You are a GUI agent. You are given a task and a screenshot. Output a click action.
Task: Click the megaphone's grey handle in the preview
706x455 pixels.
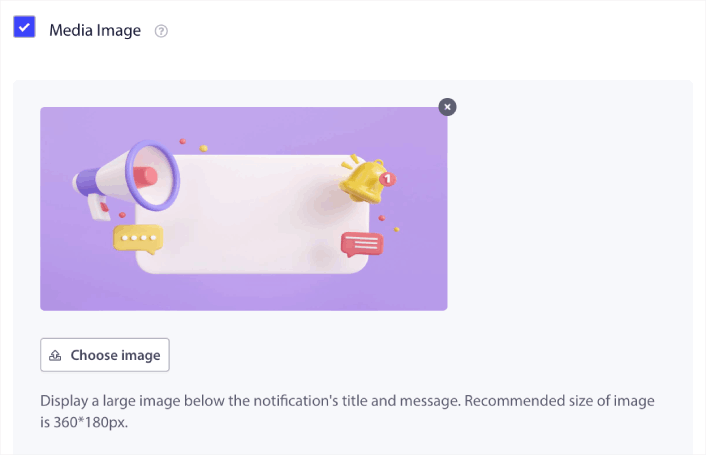pyautogui.click(x=99, y=206)
